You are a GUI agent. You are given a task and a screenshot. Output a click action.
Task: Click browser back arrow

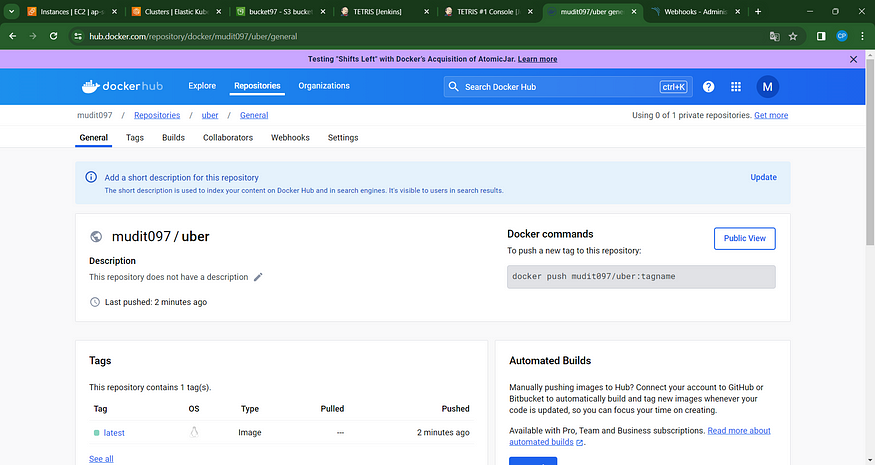[13, 36]
